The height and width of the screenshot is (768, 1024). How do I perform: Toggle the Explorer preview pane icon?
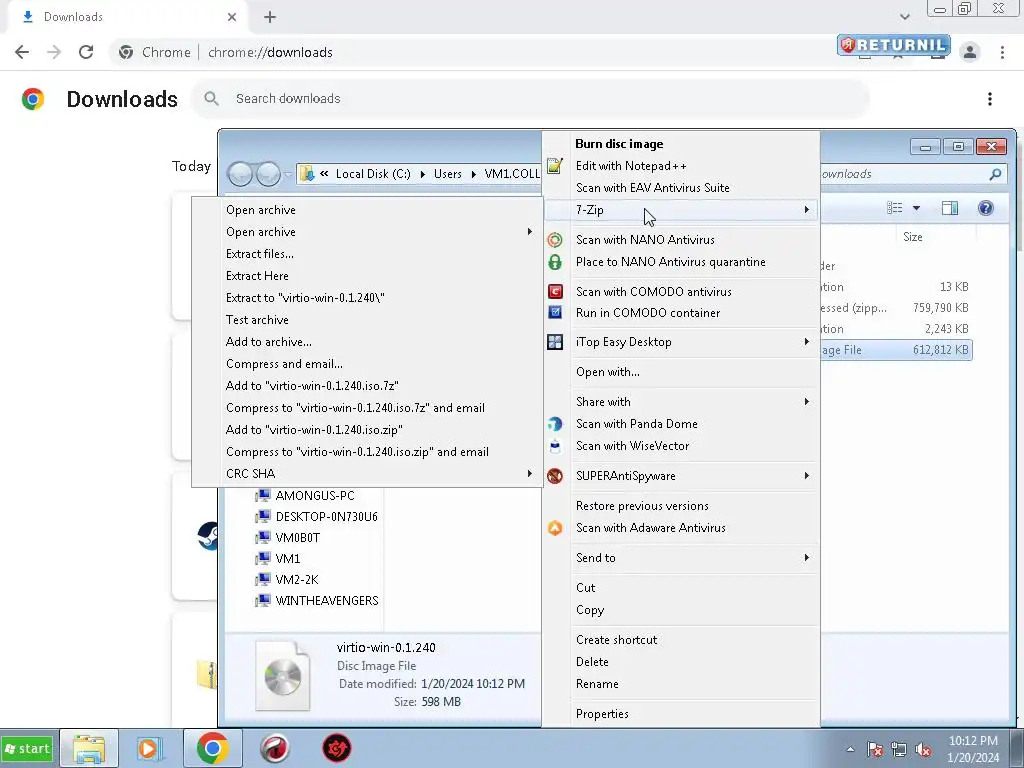(950, 208)
